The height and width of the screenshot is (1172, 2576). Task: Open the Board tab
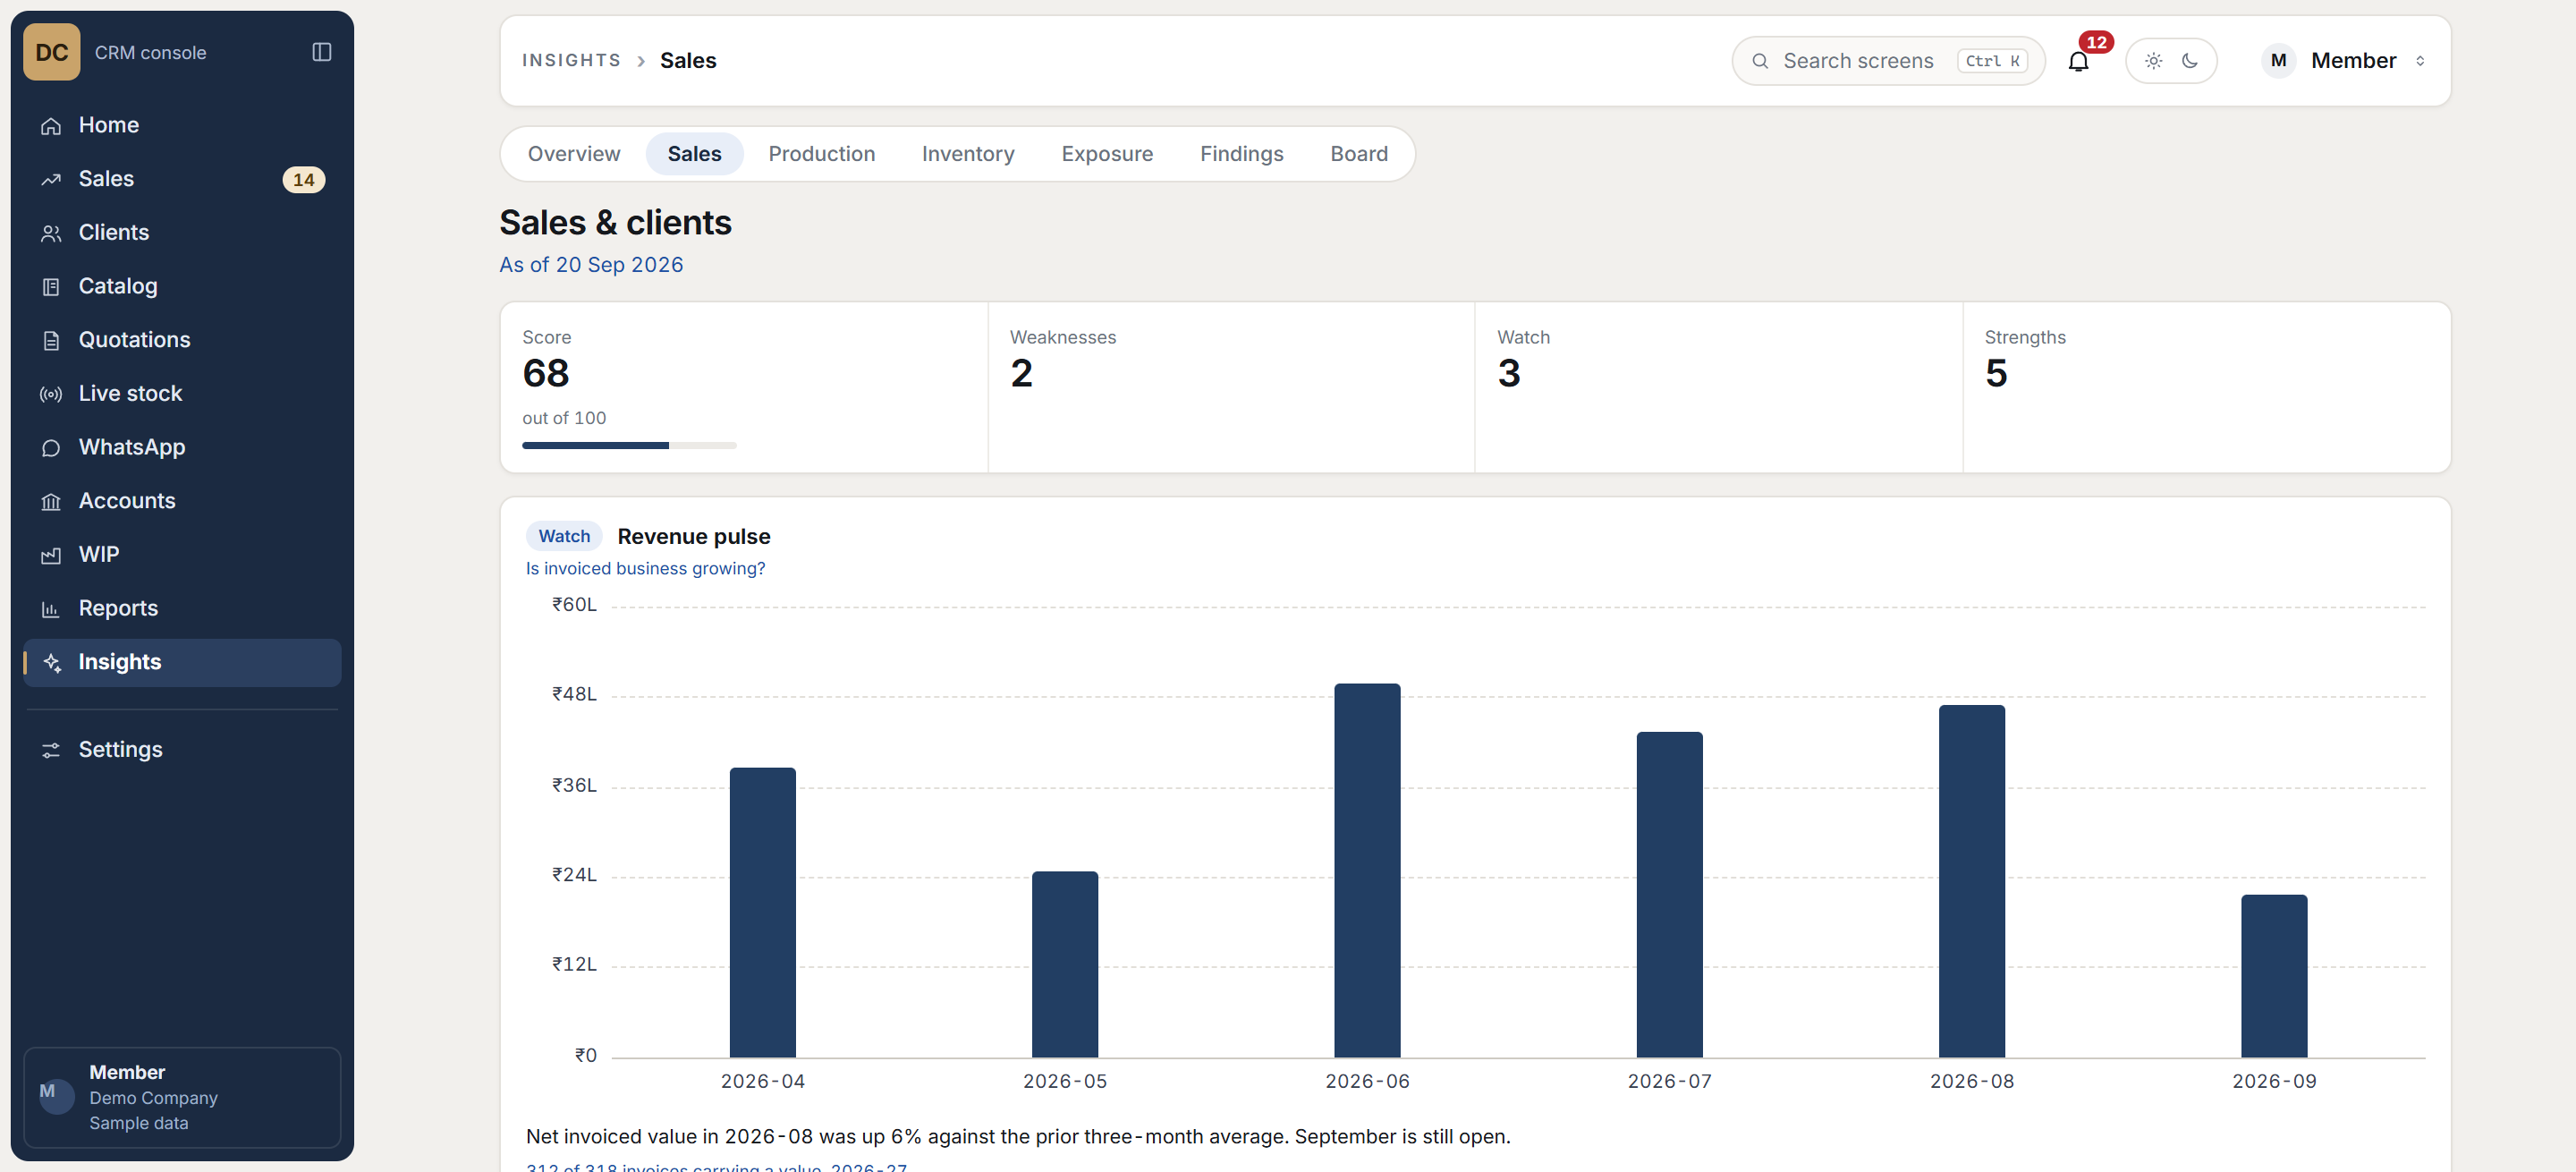1358,154
